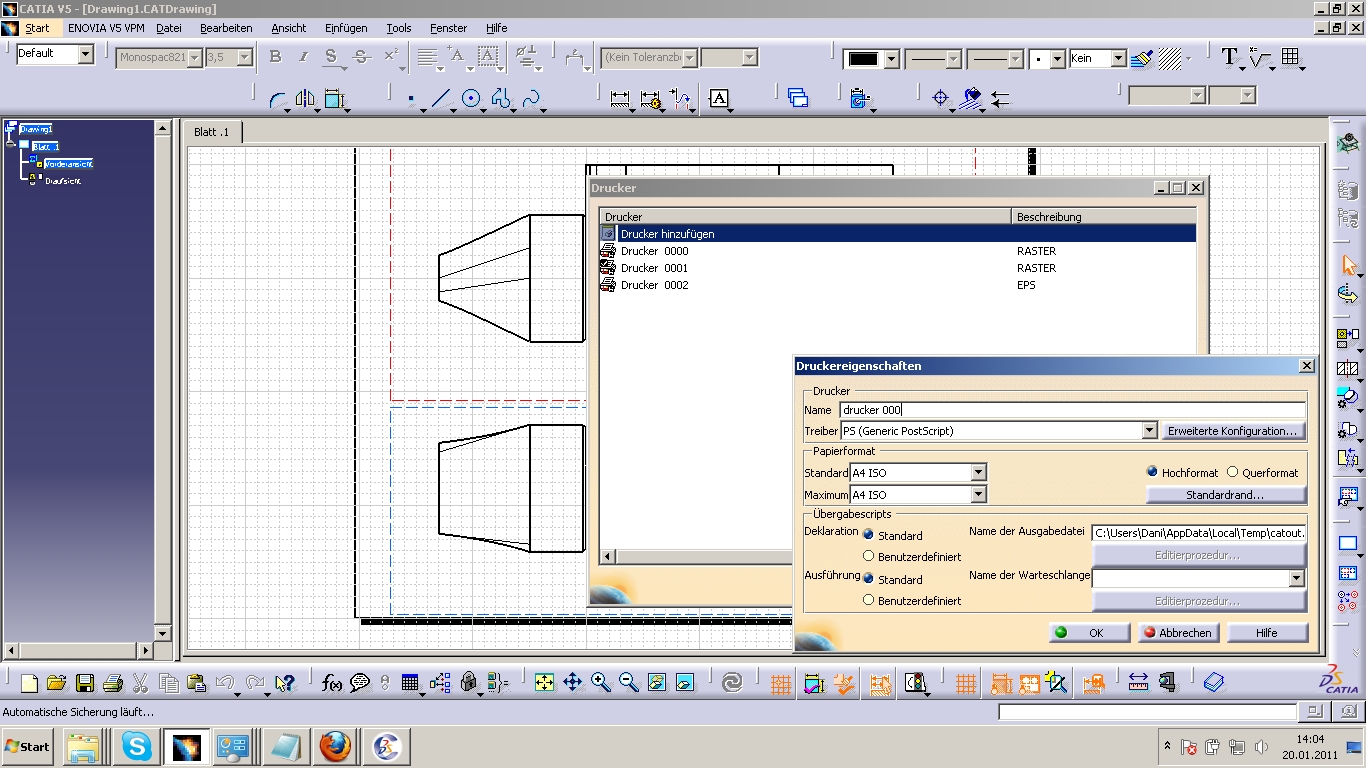
Task: Open the Datei menu
Action: pyautogui.click(x=169, y=28)
